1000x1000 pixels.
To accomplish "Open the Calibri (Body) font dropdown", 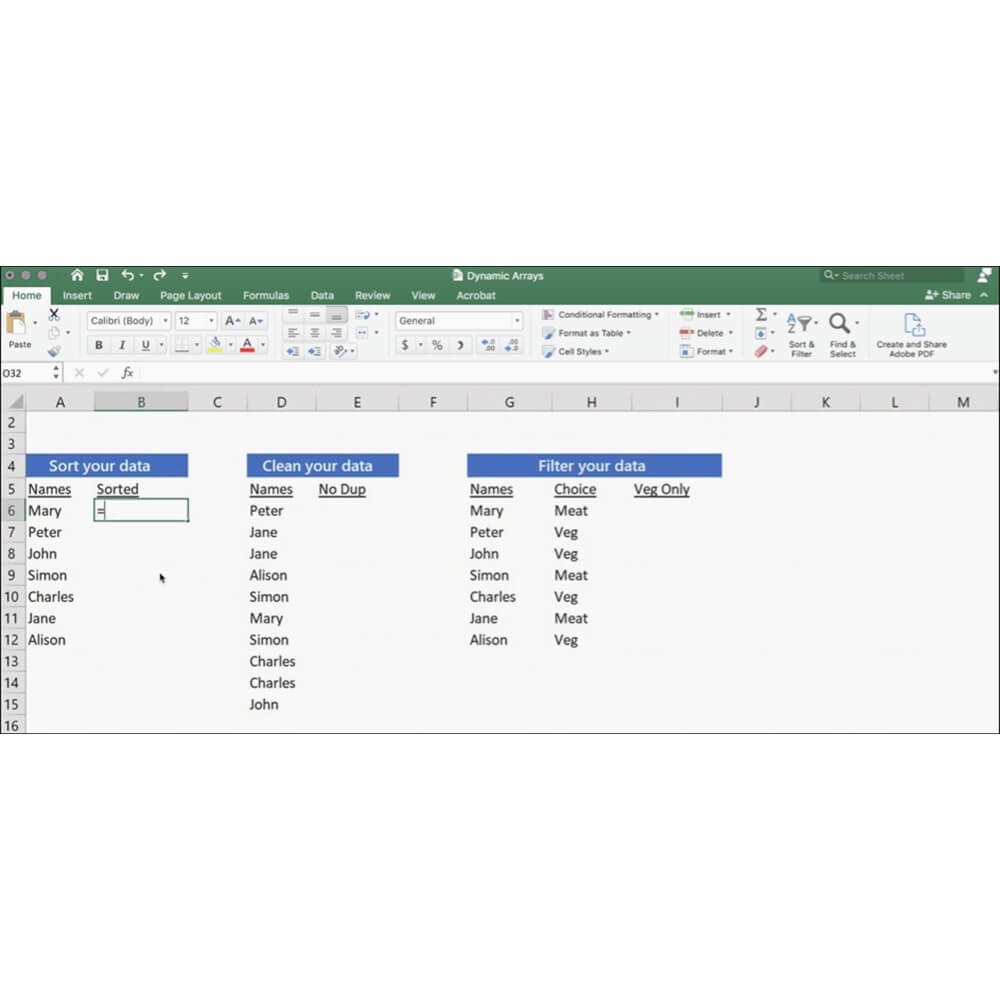I will pos(128,321).
